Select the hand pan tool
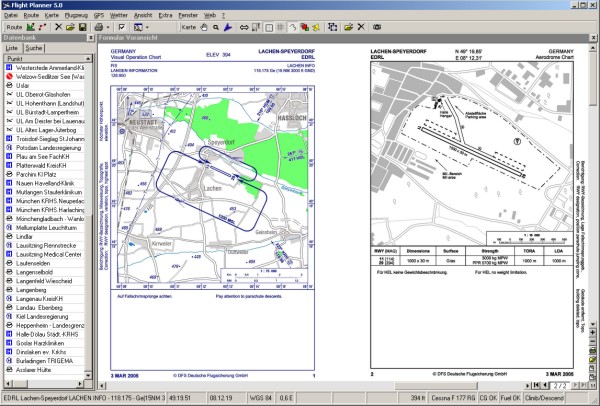 click(204, 27)
